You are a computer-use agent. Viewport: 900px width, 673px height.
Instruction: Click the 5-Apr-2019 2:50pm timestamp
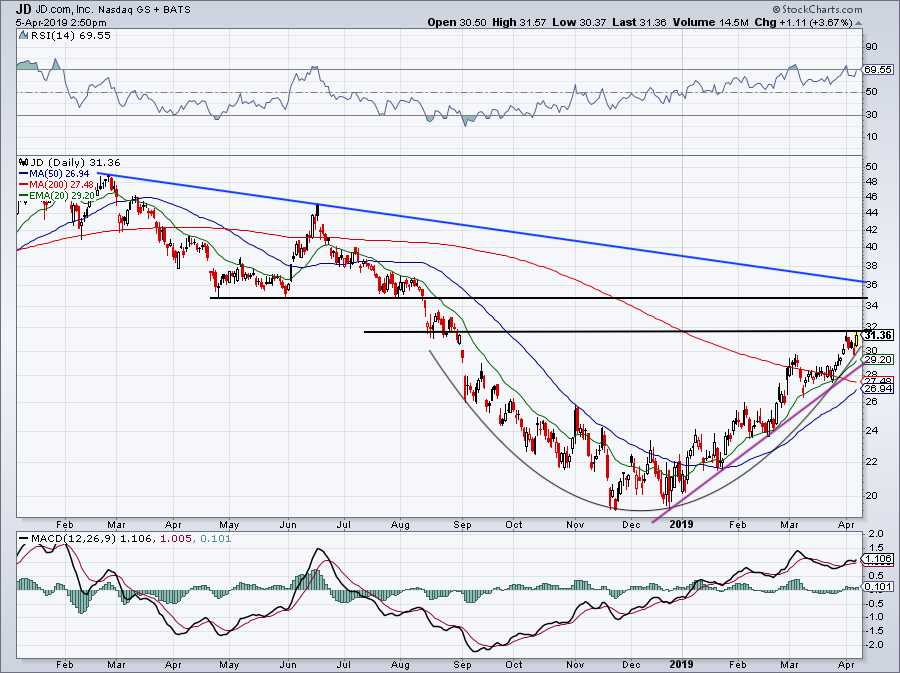(x=61, y=23)
